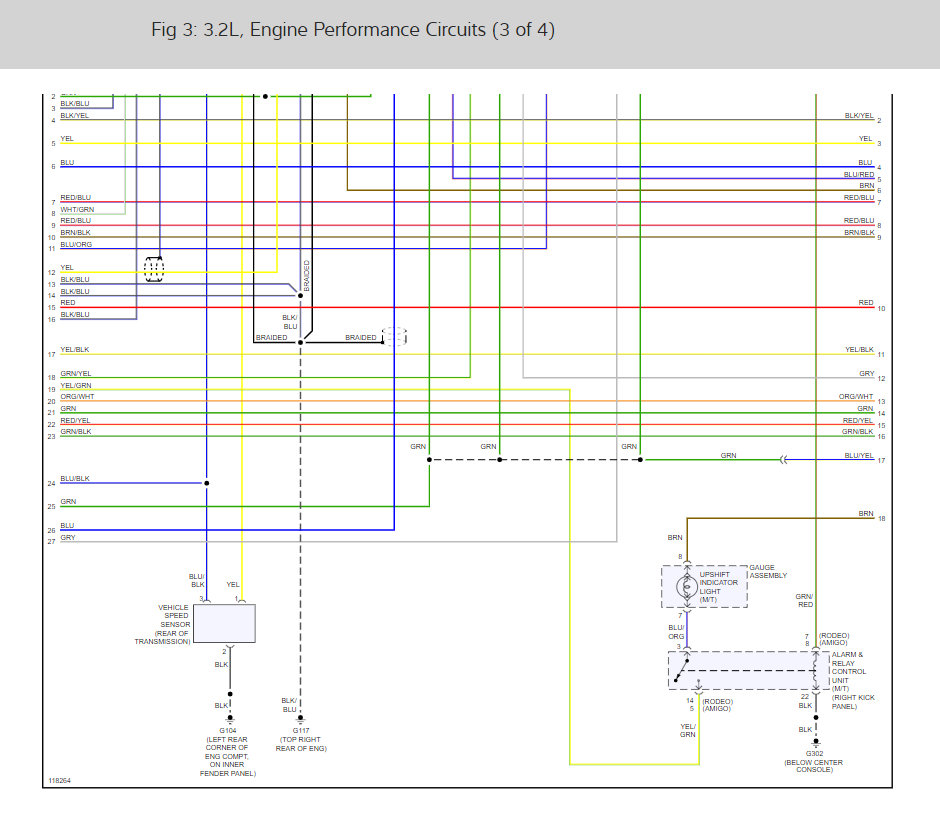This screenshot has height=815, width=940.
Task: Click the ground symbol above G104
Action: pyautogui.click(x=230, y=720)
